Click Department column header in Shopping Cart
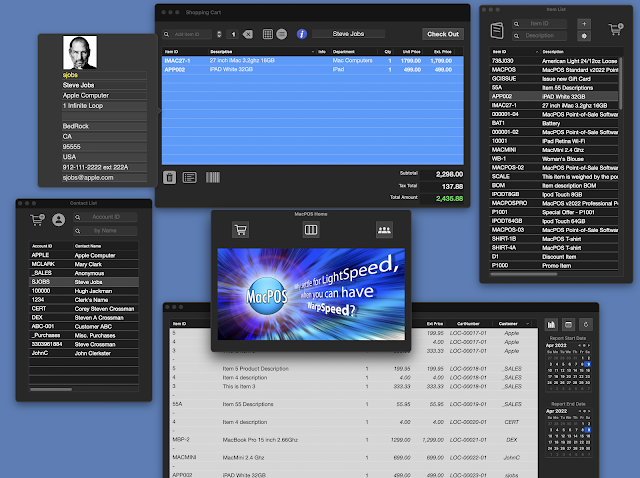Image resolution: width=640 pixels, height=478 pixels. click(x=356, y=52)
